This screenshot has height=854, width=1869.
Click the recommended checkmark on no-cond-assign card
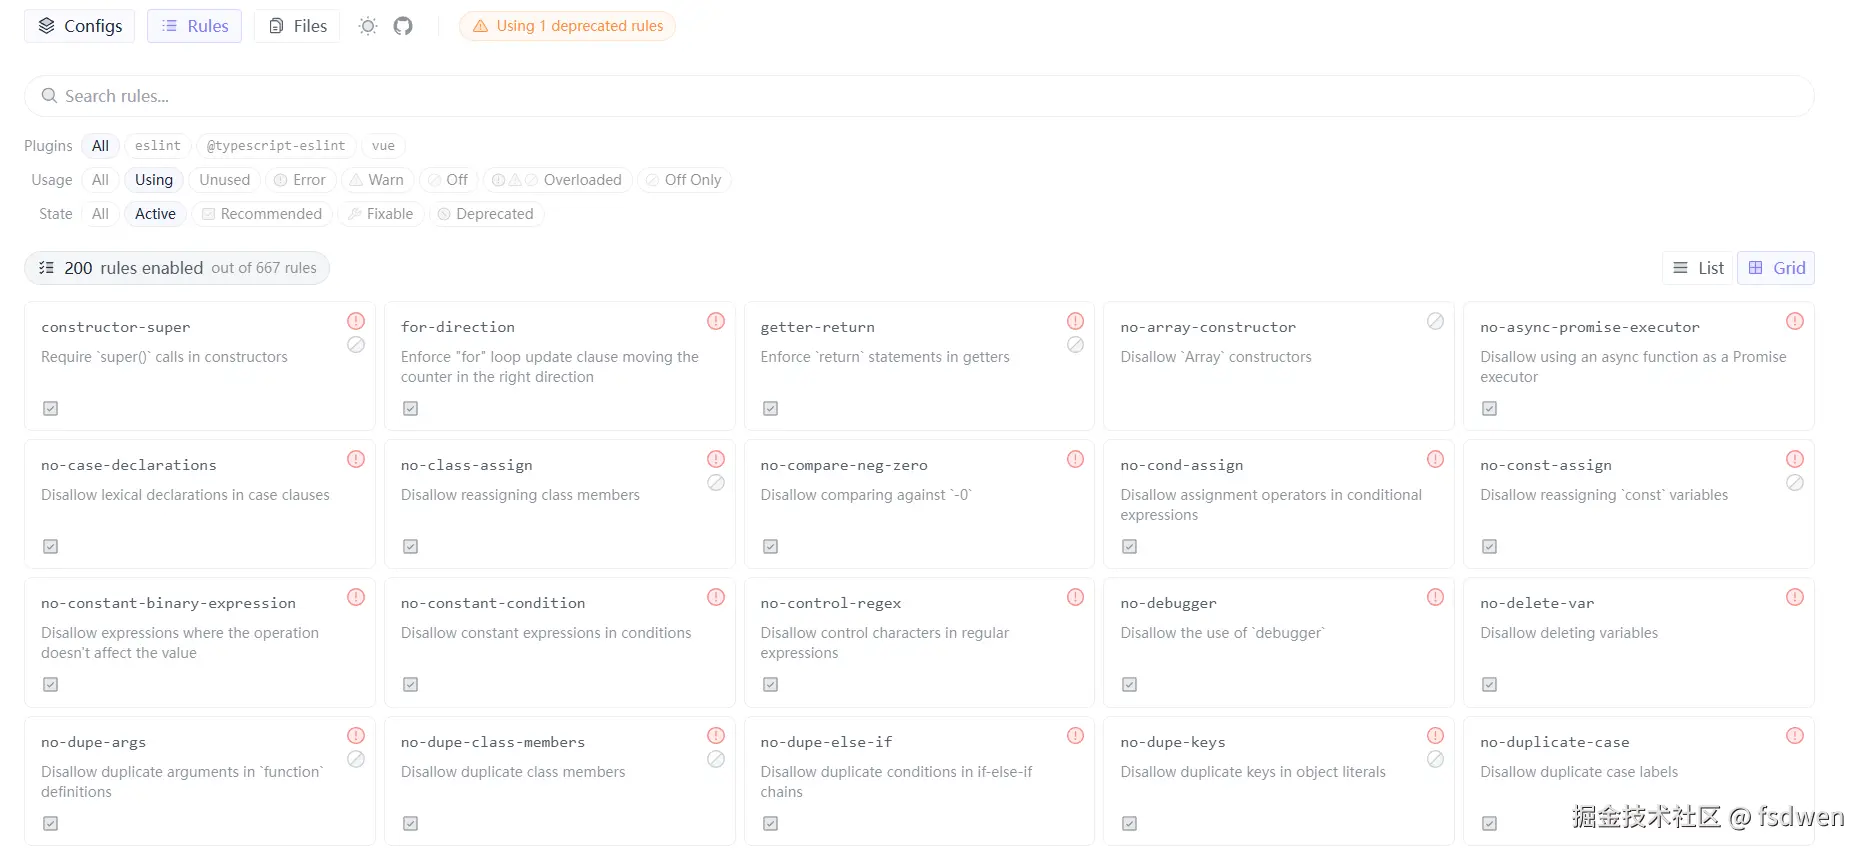(x=1129, y=546)
